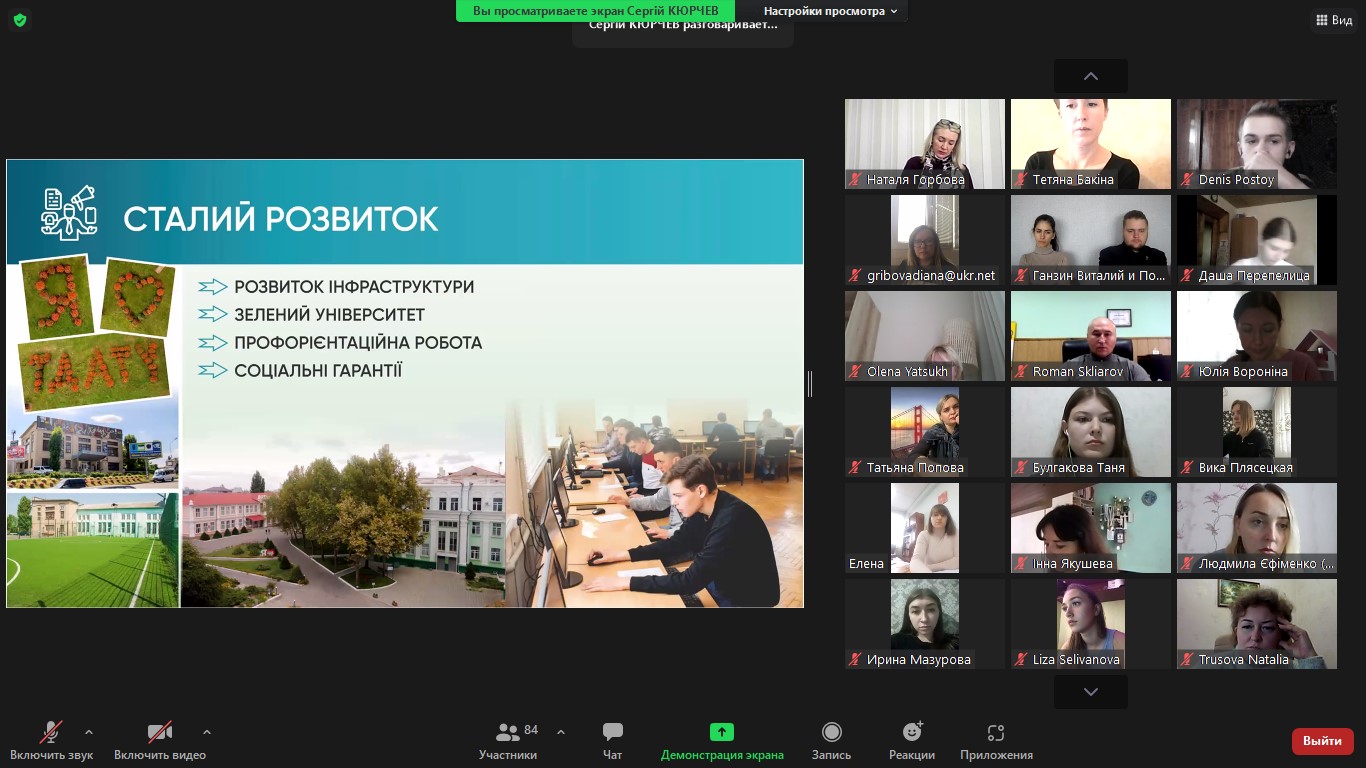Click the green screen-viewing notification banner
1366x768 pixels.
pos(595,11)
